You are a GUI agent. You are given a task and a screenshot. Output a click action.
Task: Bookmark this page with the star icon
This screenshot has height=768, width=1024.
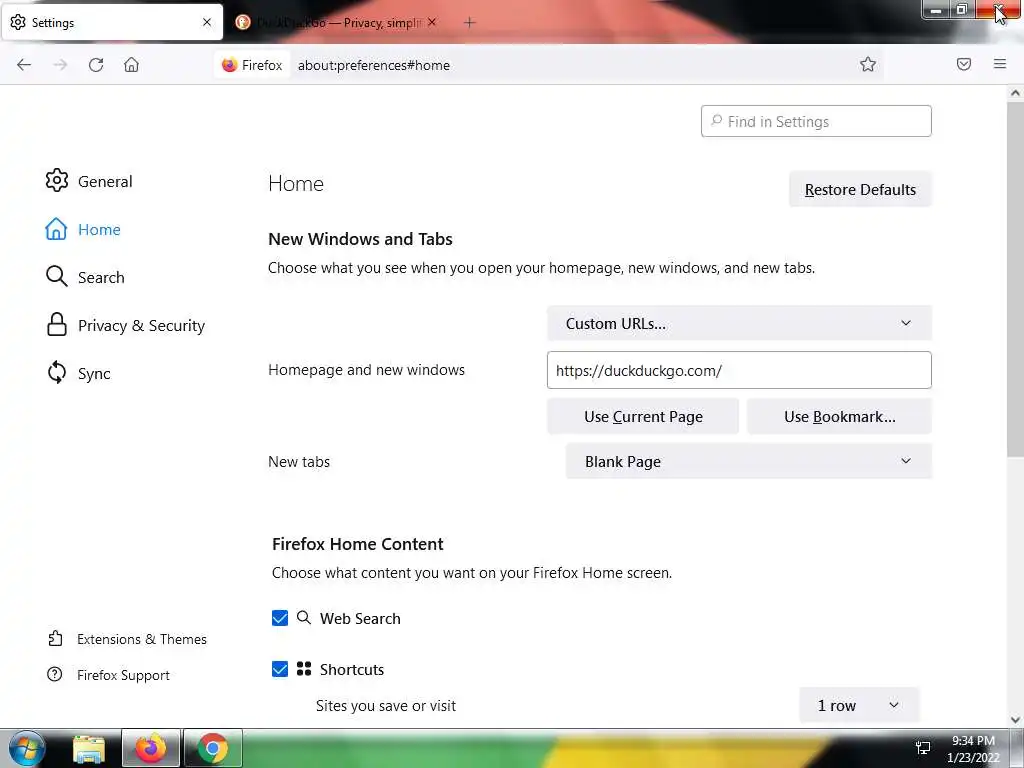point(868,64)
